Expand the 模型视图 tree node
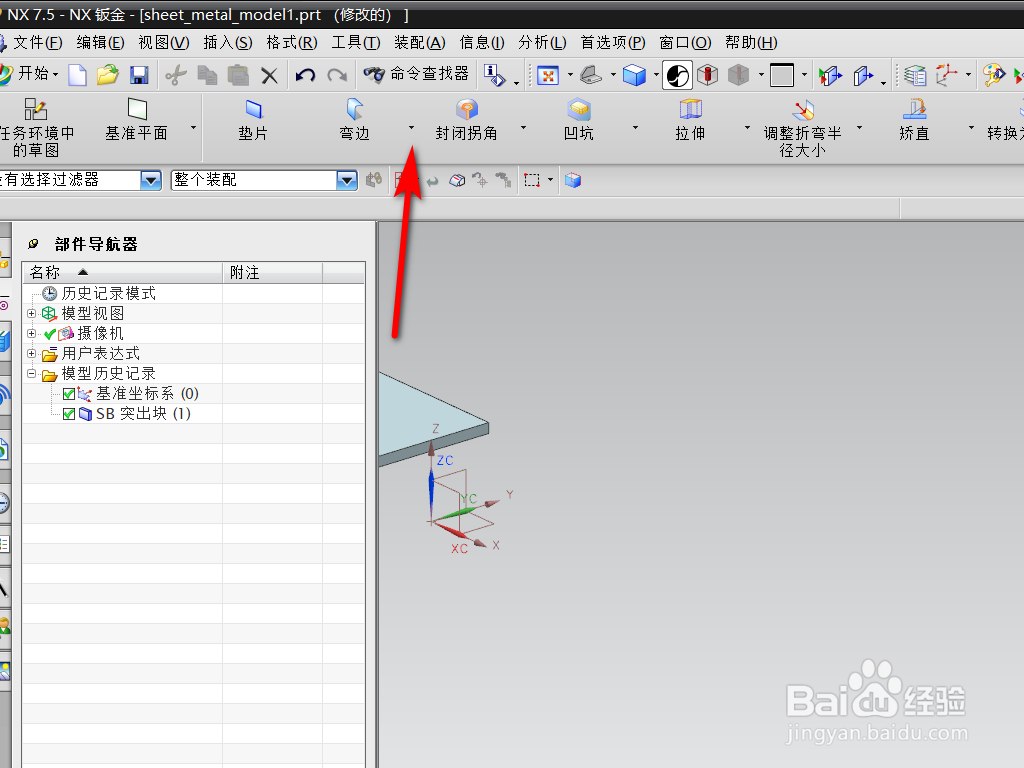1024x768 pixels. (31, 313)
